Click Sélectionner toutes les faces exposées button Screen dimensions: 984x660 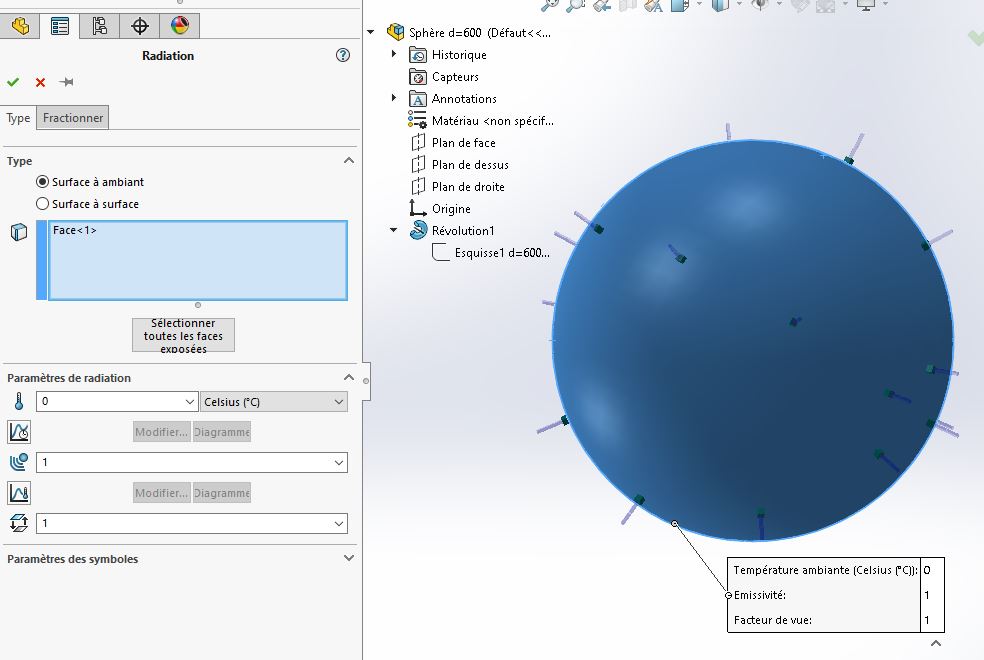point(183,335)
